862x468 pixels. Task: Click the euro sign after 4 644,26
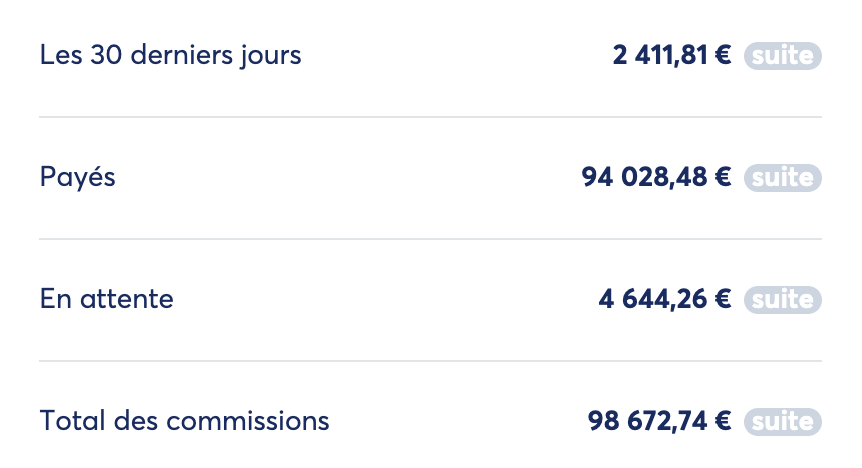(x=724, y=299)
